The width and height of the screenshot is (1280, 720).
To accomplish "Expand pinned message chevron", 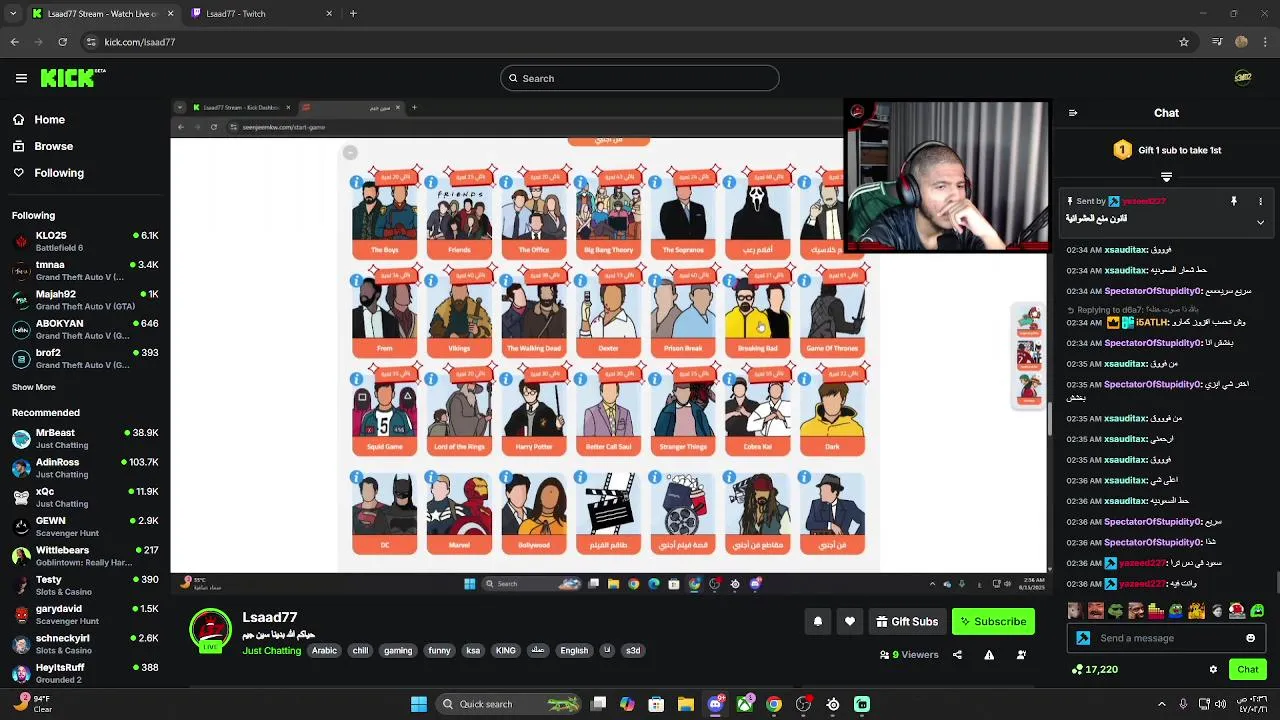I will [x=1260, y=222].
